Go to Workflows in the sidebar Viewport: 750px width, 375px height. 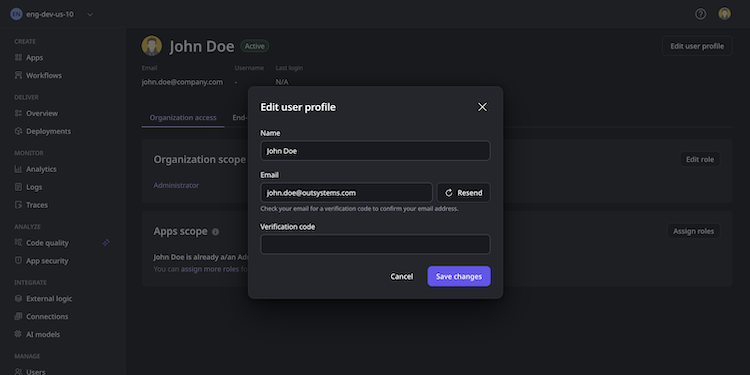(44, 75)
